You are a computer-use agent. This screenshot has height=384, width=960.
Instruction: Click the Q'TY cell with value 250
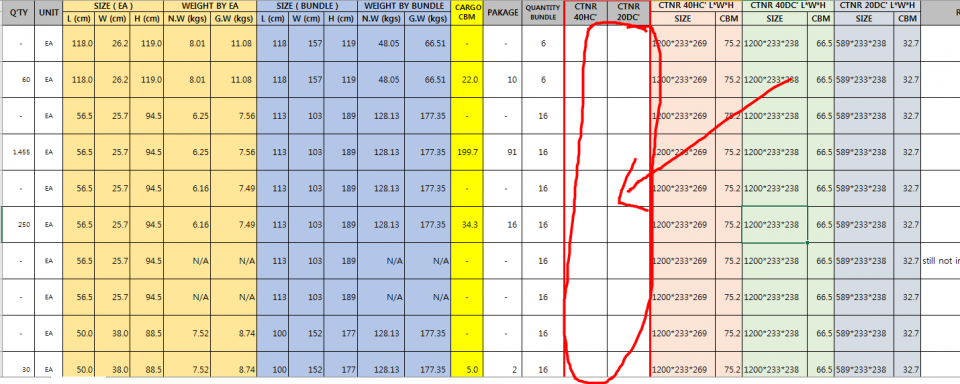(x=18, y=225)
